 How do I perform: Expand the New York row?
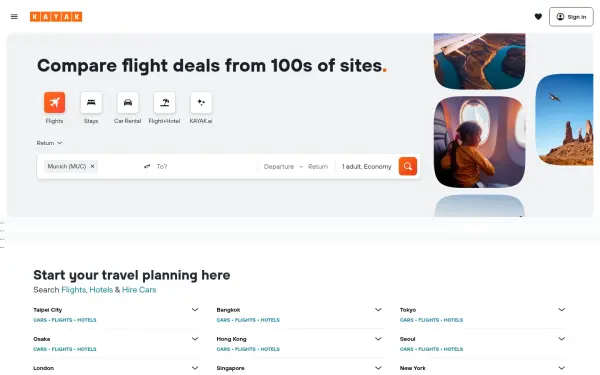pos(561,368)
